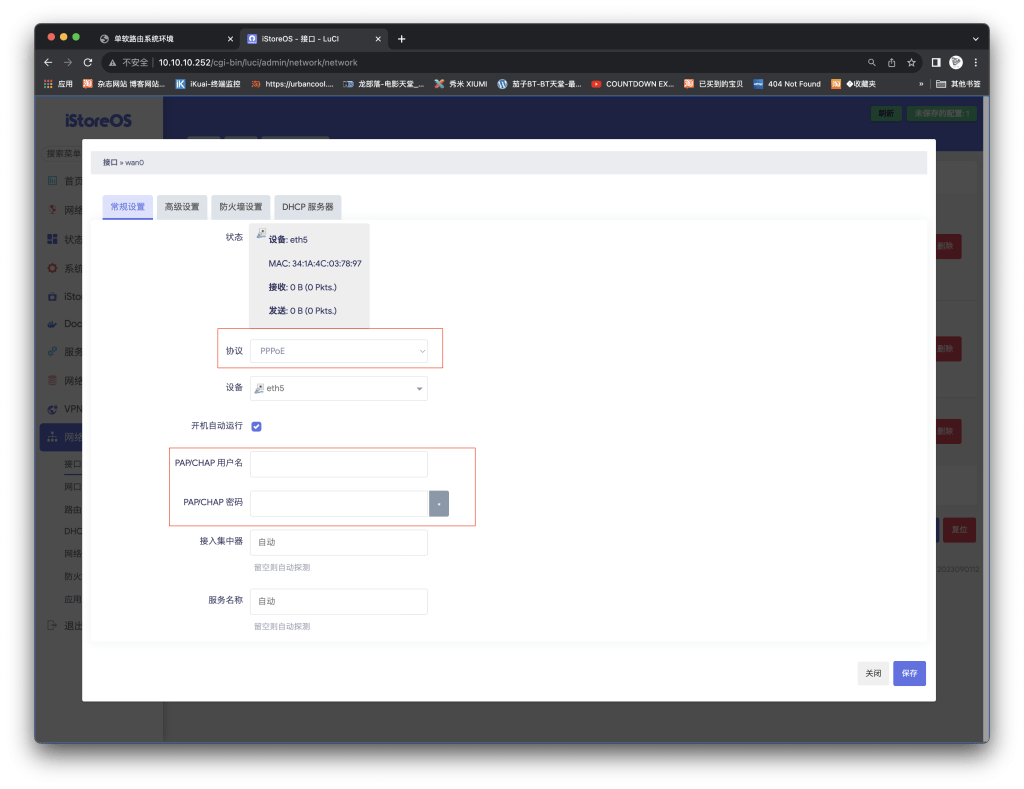This screenshot has width=1024, height=789.
Task: Open the 协议 PPPoE protocol dropdown
Action: point(339,351)
